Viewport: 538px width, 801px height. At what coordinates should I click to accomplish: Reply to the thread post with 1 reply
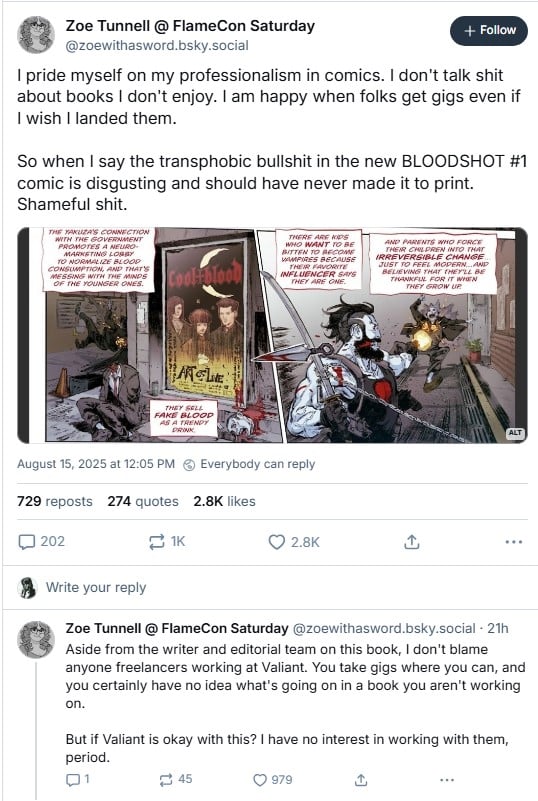pyautogui.click(x=78, y=780)
